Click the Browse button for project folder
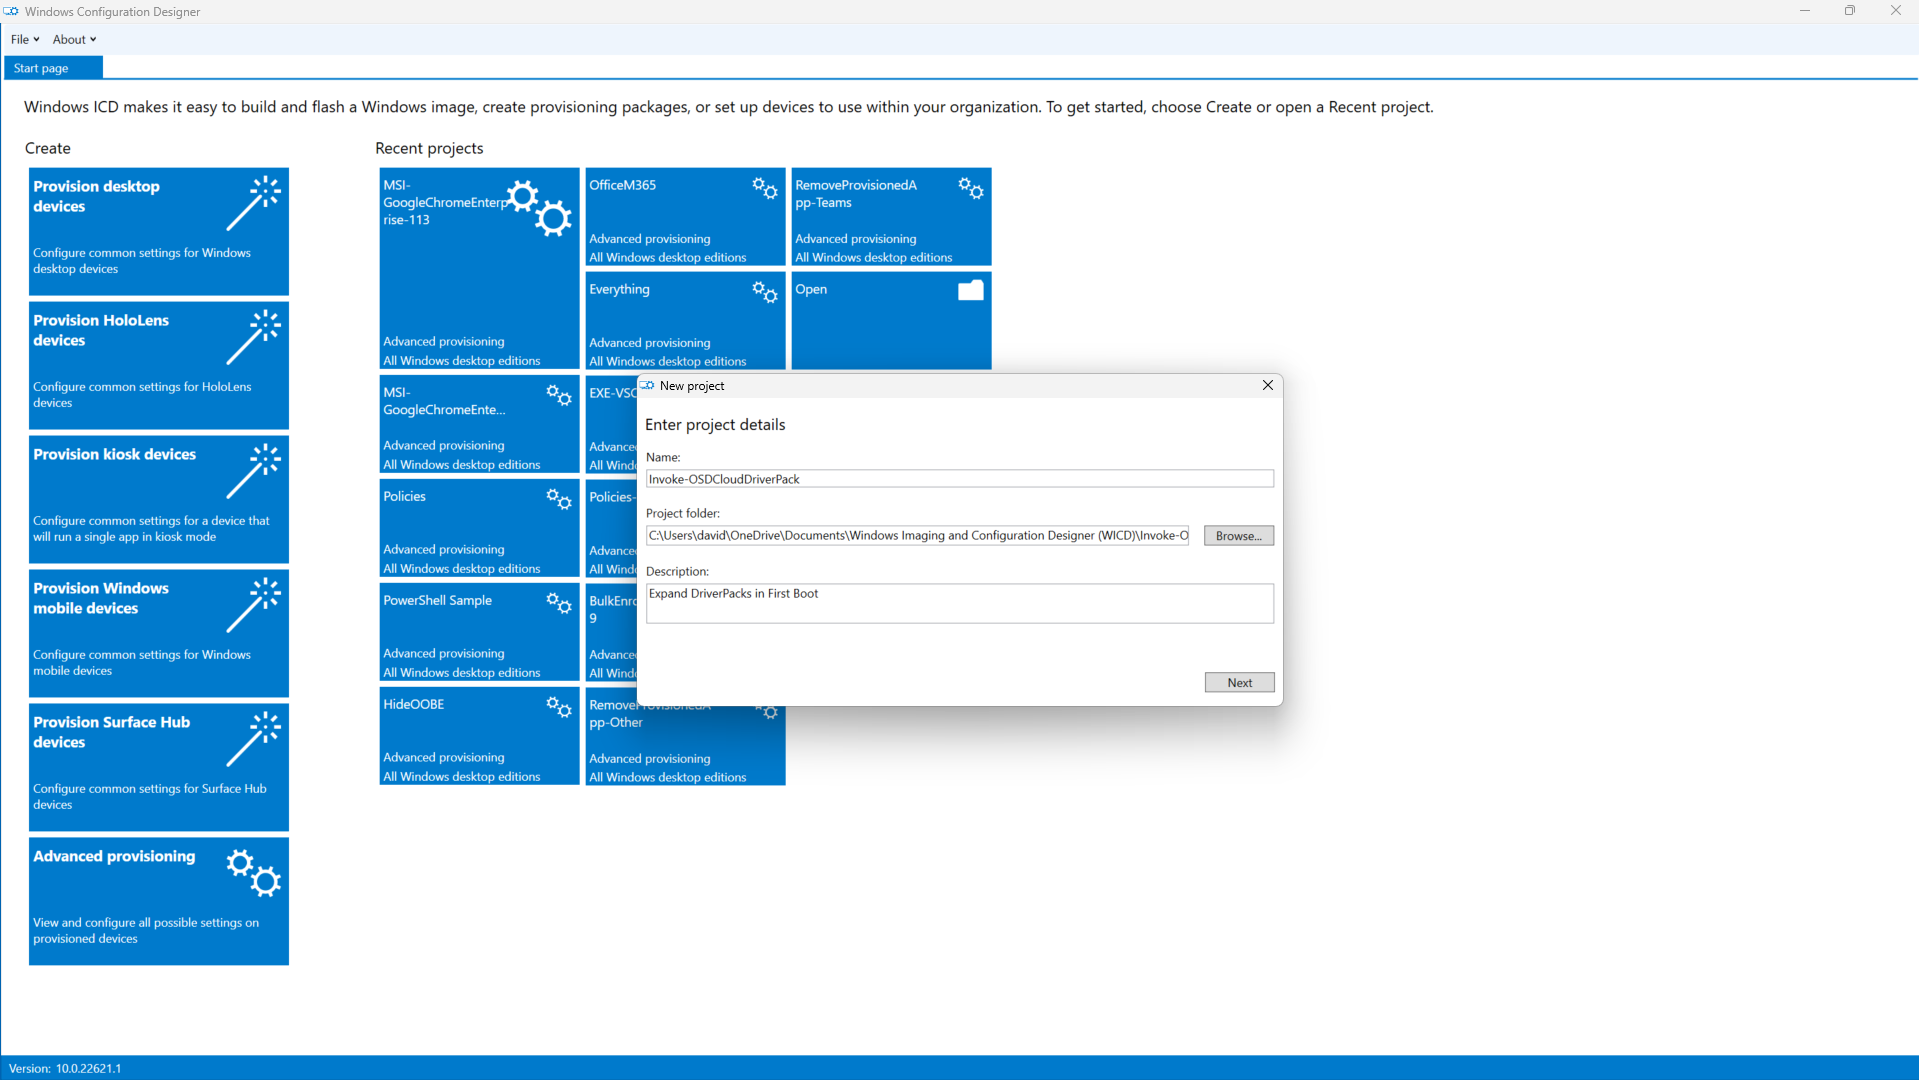This screenshot has height=1080, width=1919. tap(1238, 536)
